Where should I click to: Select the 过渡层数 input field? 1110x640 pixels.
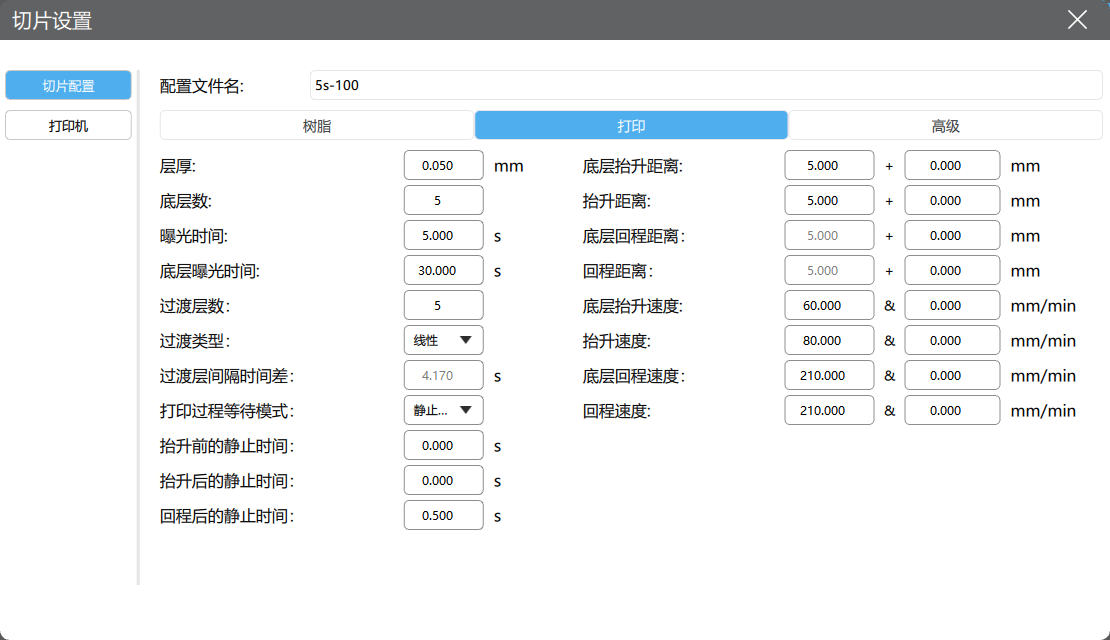443,306
